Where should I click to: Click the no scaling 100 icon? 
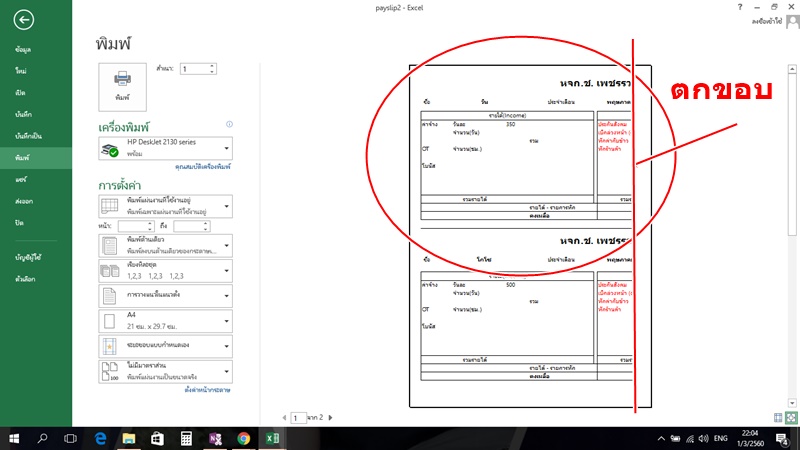110,371
